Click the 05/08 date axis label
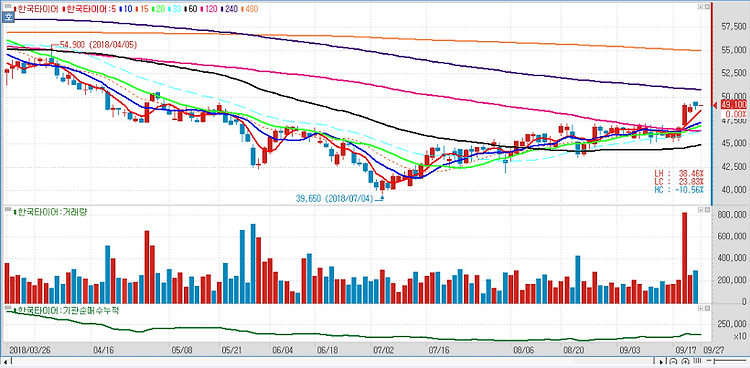Viewport: 750px width, 368px height. (x=182, y=350)
